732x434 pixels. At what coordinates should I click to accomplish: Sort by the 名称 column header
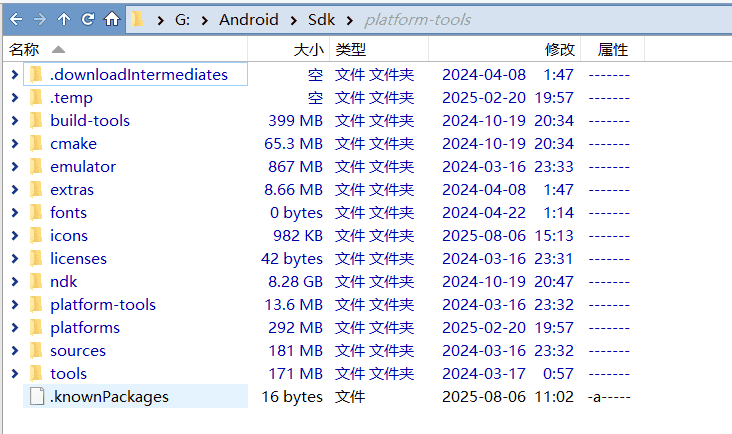pyautogui.click(x=25, y=49)
